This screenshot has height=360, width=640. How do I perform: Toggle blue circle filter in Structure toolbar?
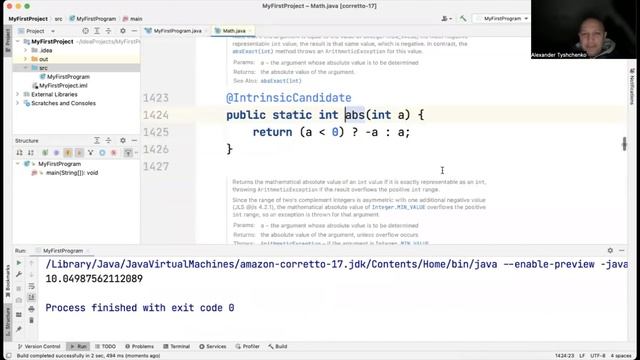pyautogui.click(x=102, y=153)
